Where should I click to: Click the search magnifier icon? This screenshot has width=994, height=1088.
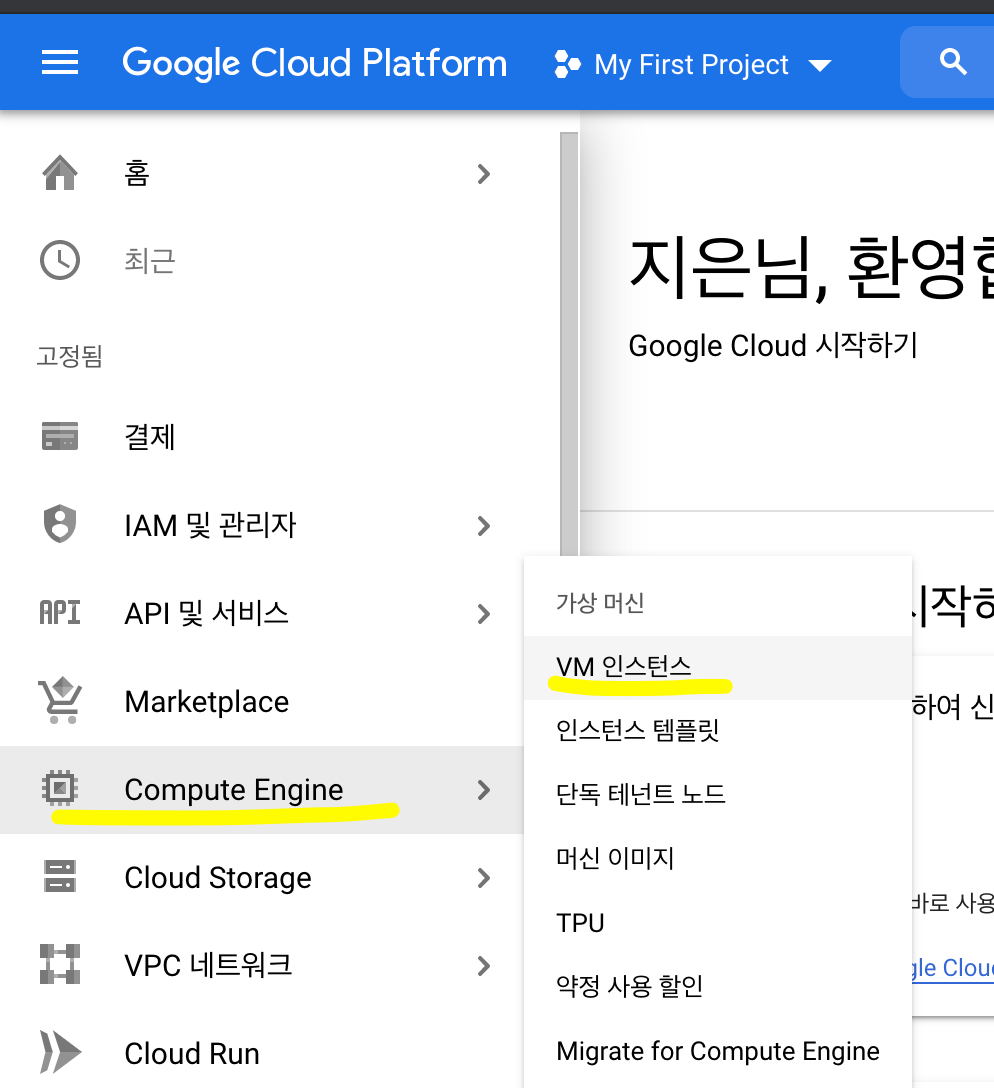click(x=953, y=62)
